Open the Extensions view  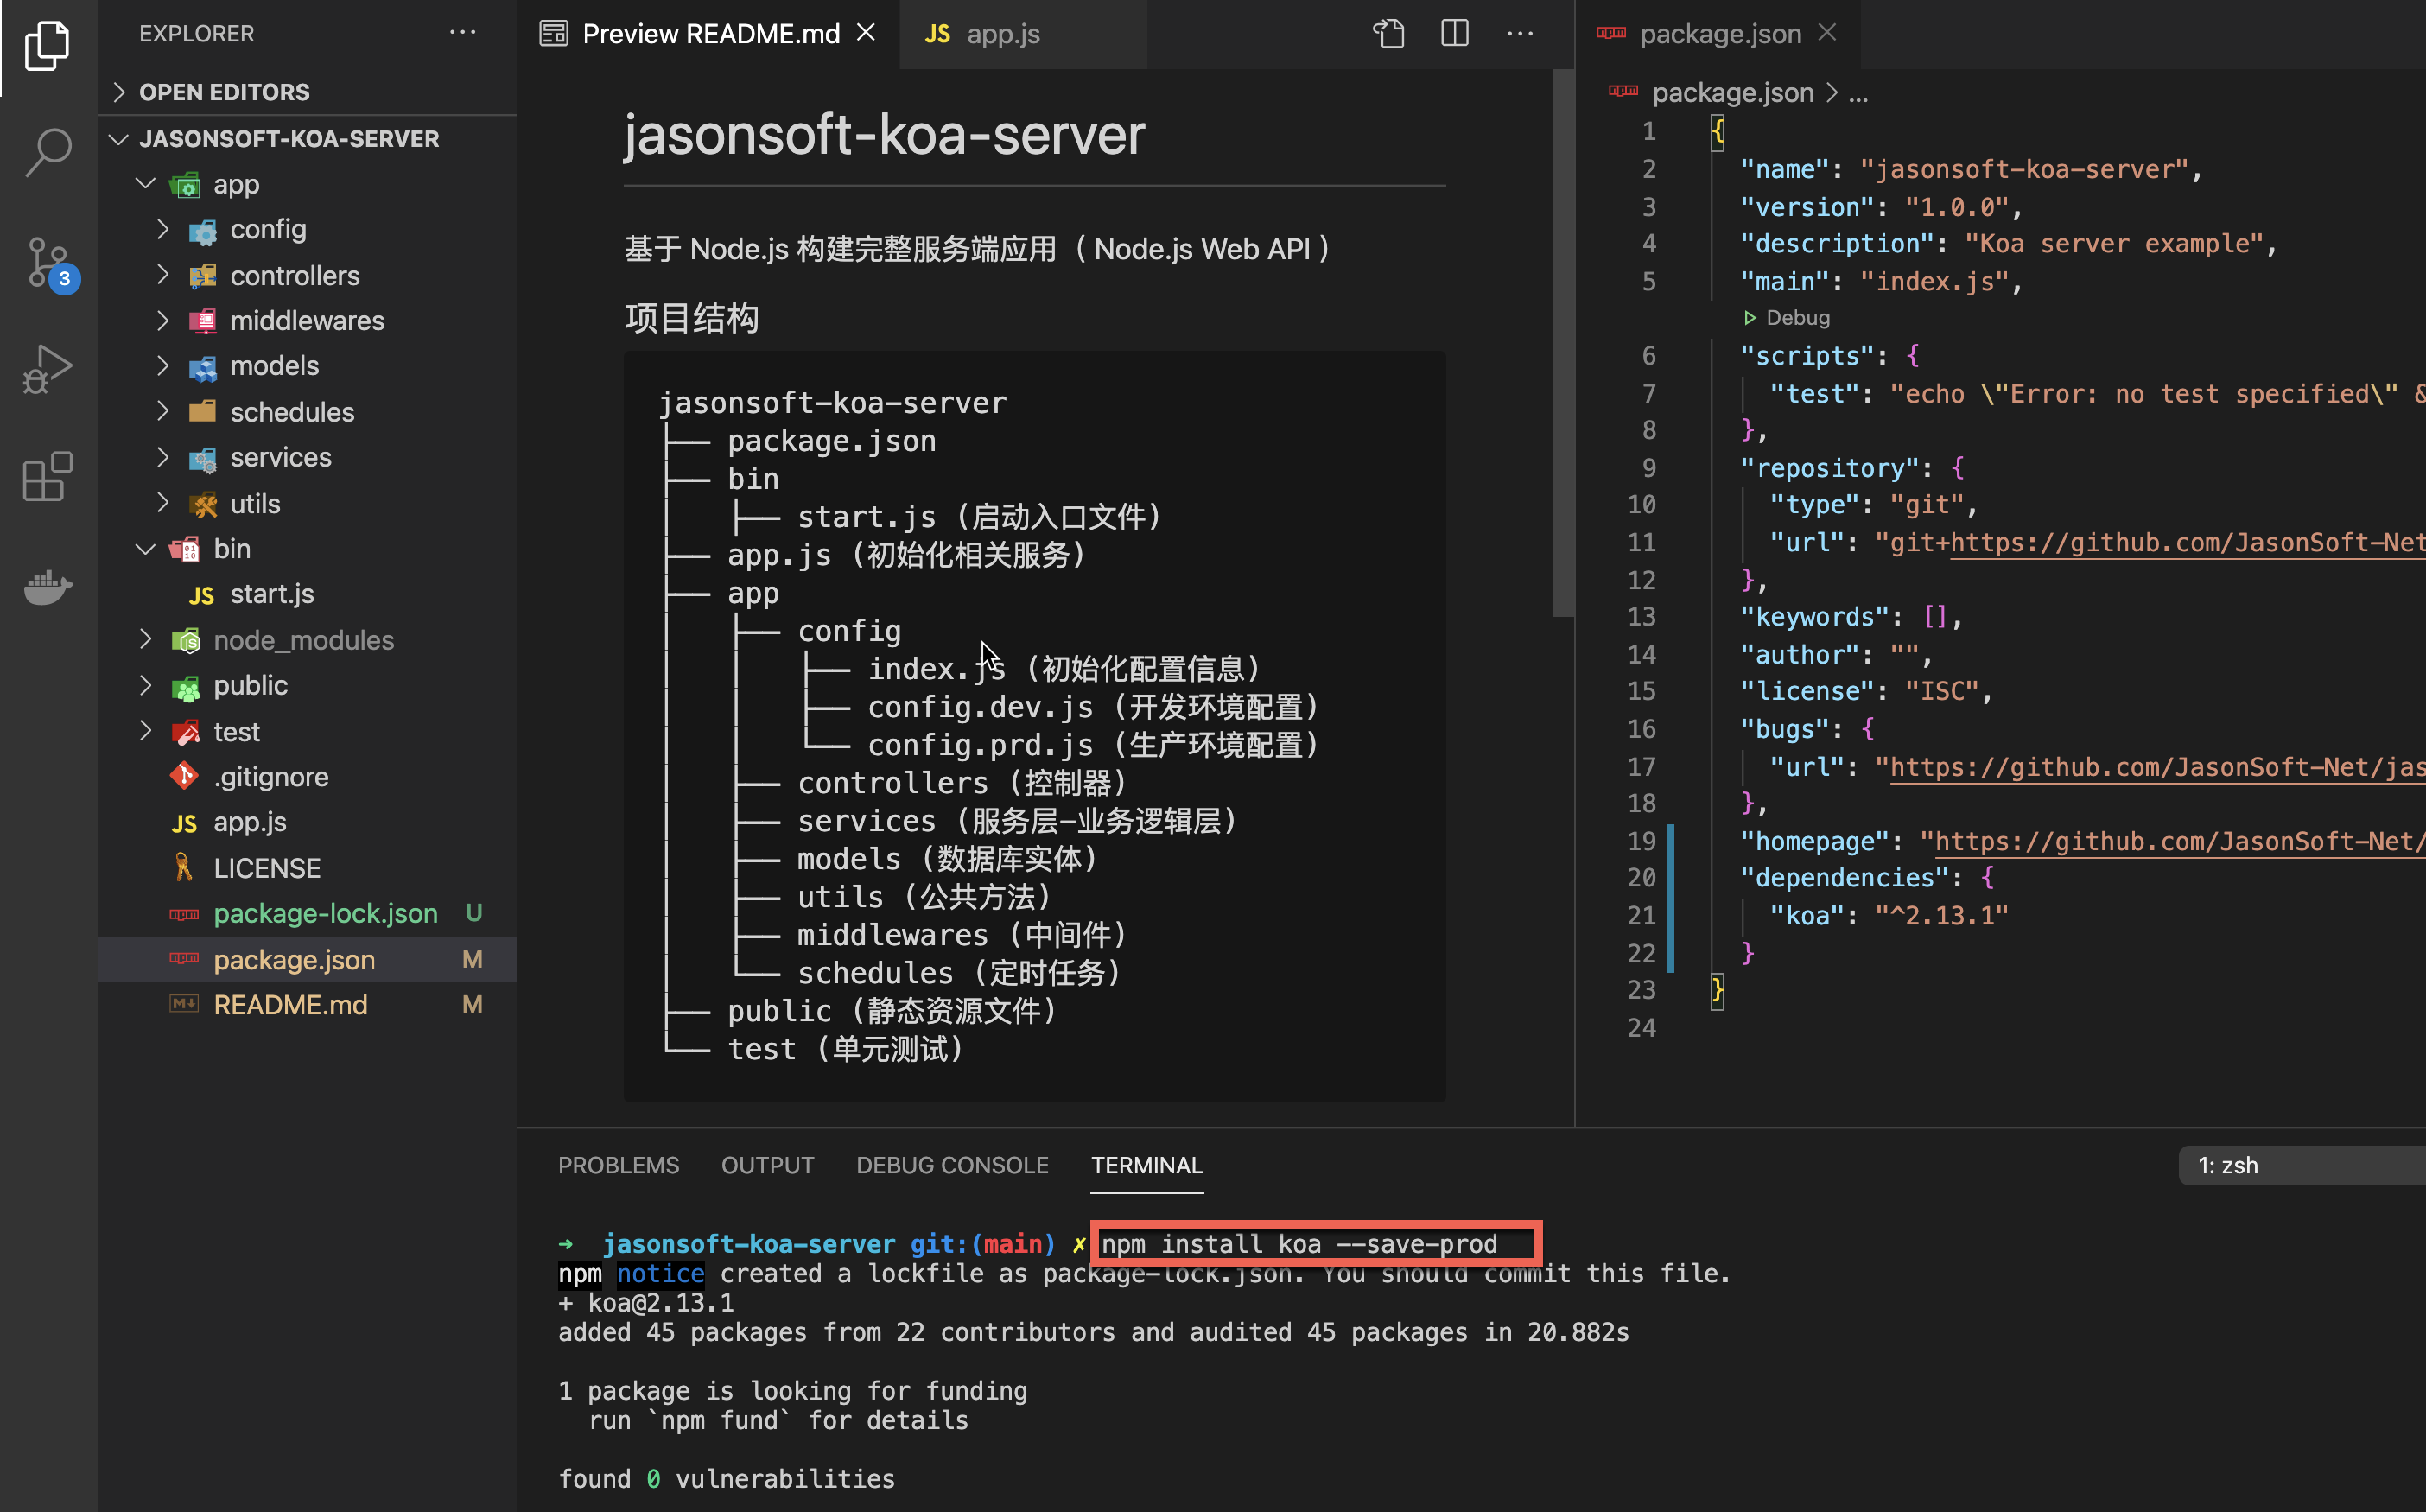click(48, 477)
